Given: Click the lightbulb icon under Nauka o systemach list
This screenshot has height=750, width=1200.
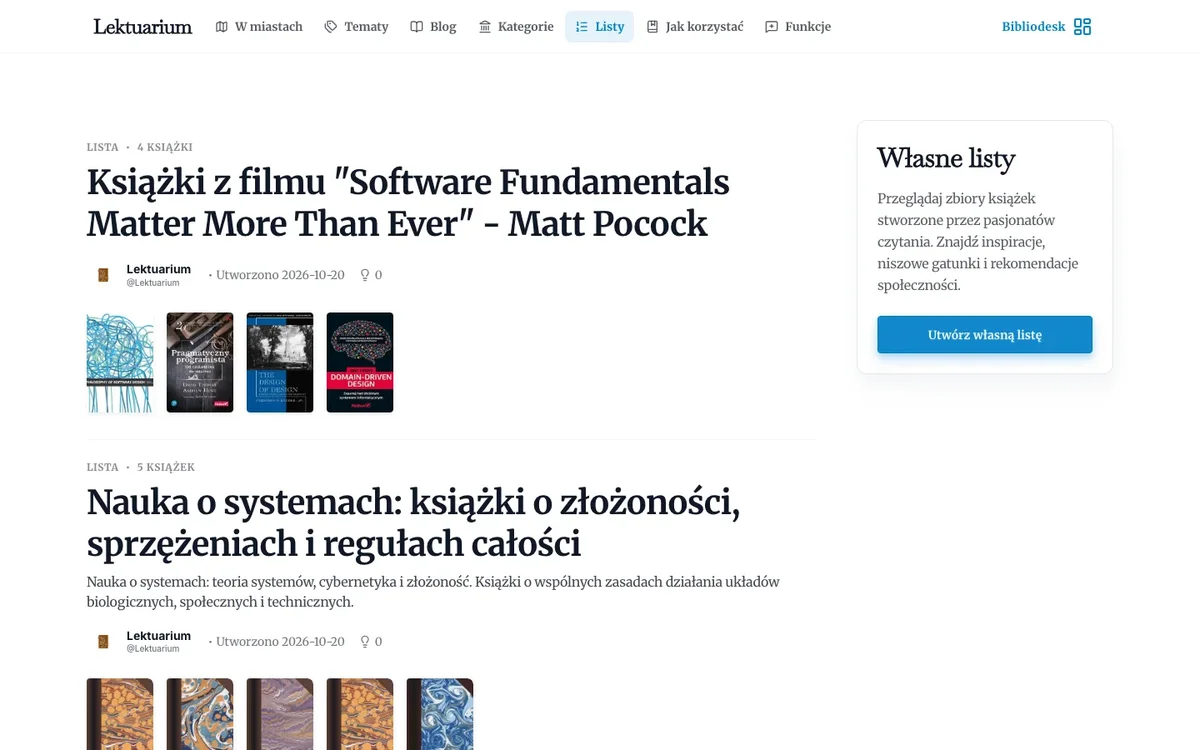Looking at the screenshot, I should [365, 642].
